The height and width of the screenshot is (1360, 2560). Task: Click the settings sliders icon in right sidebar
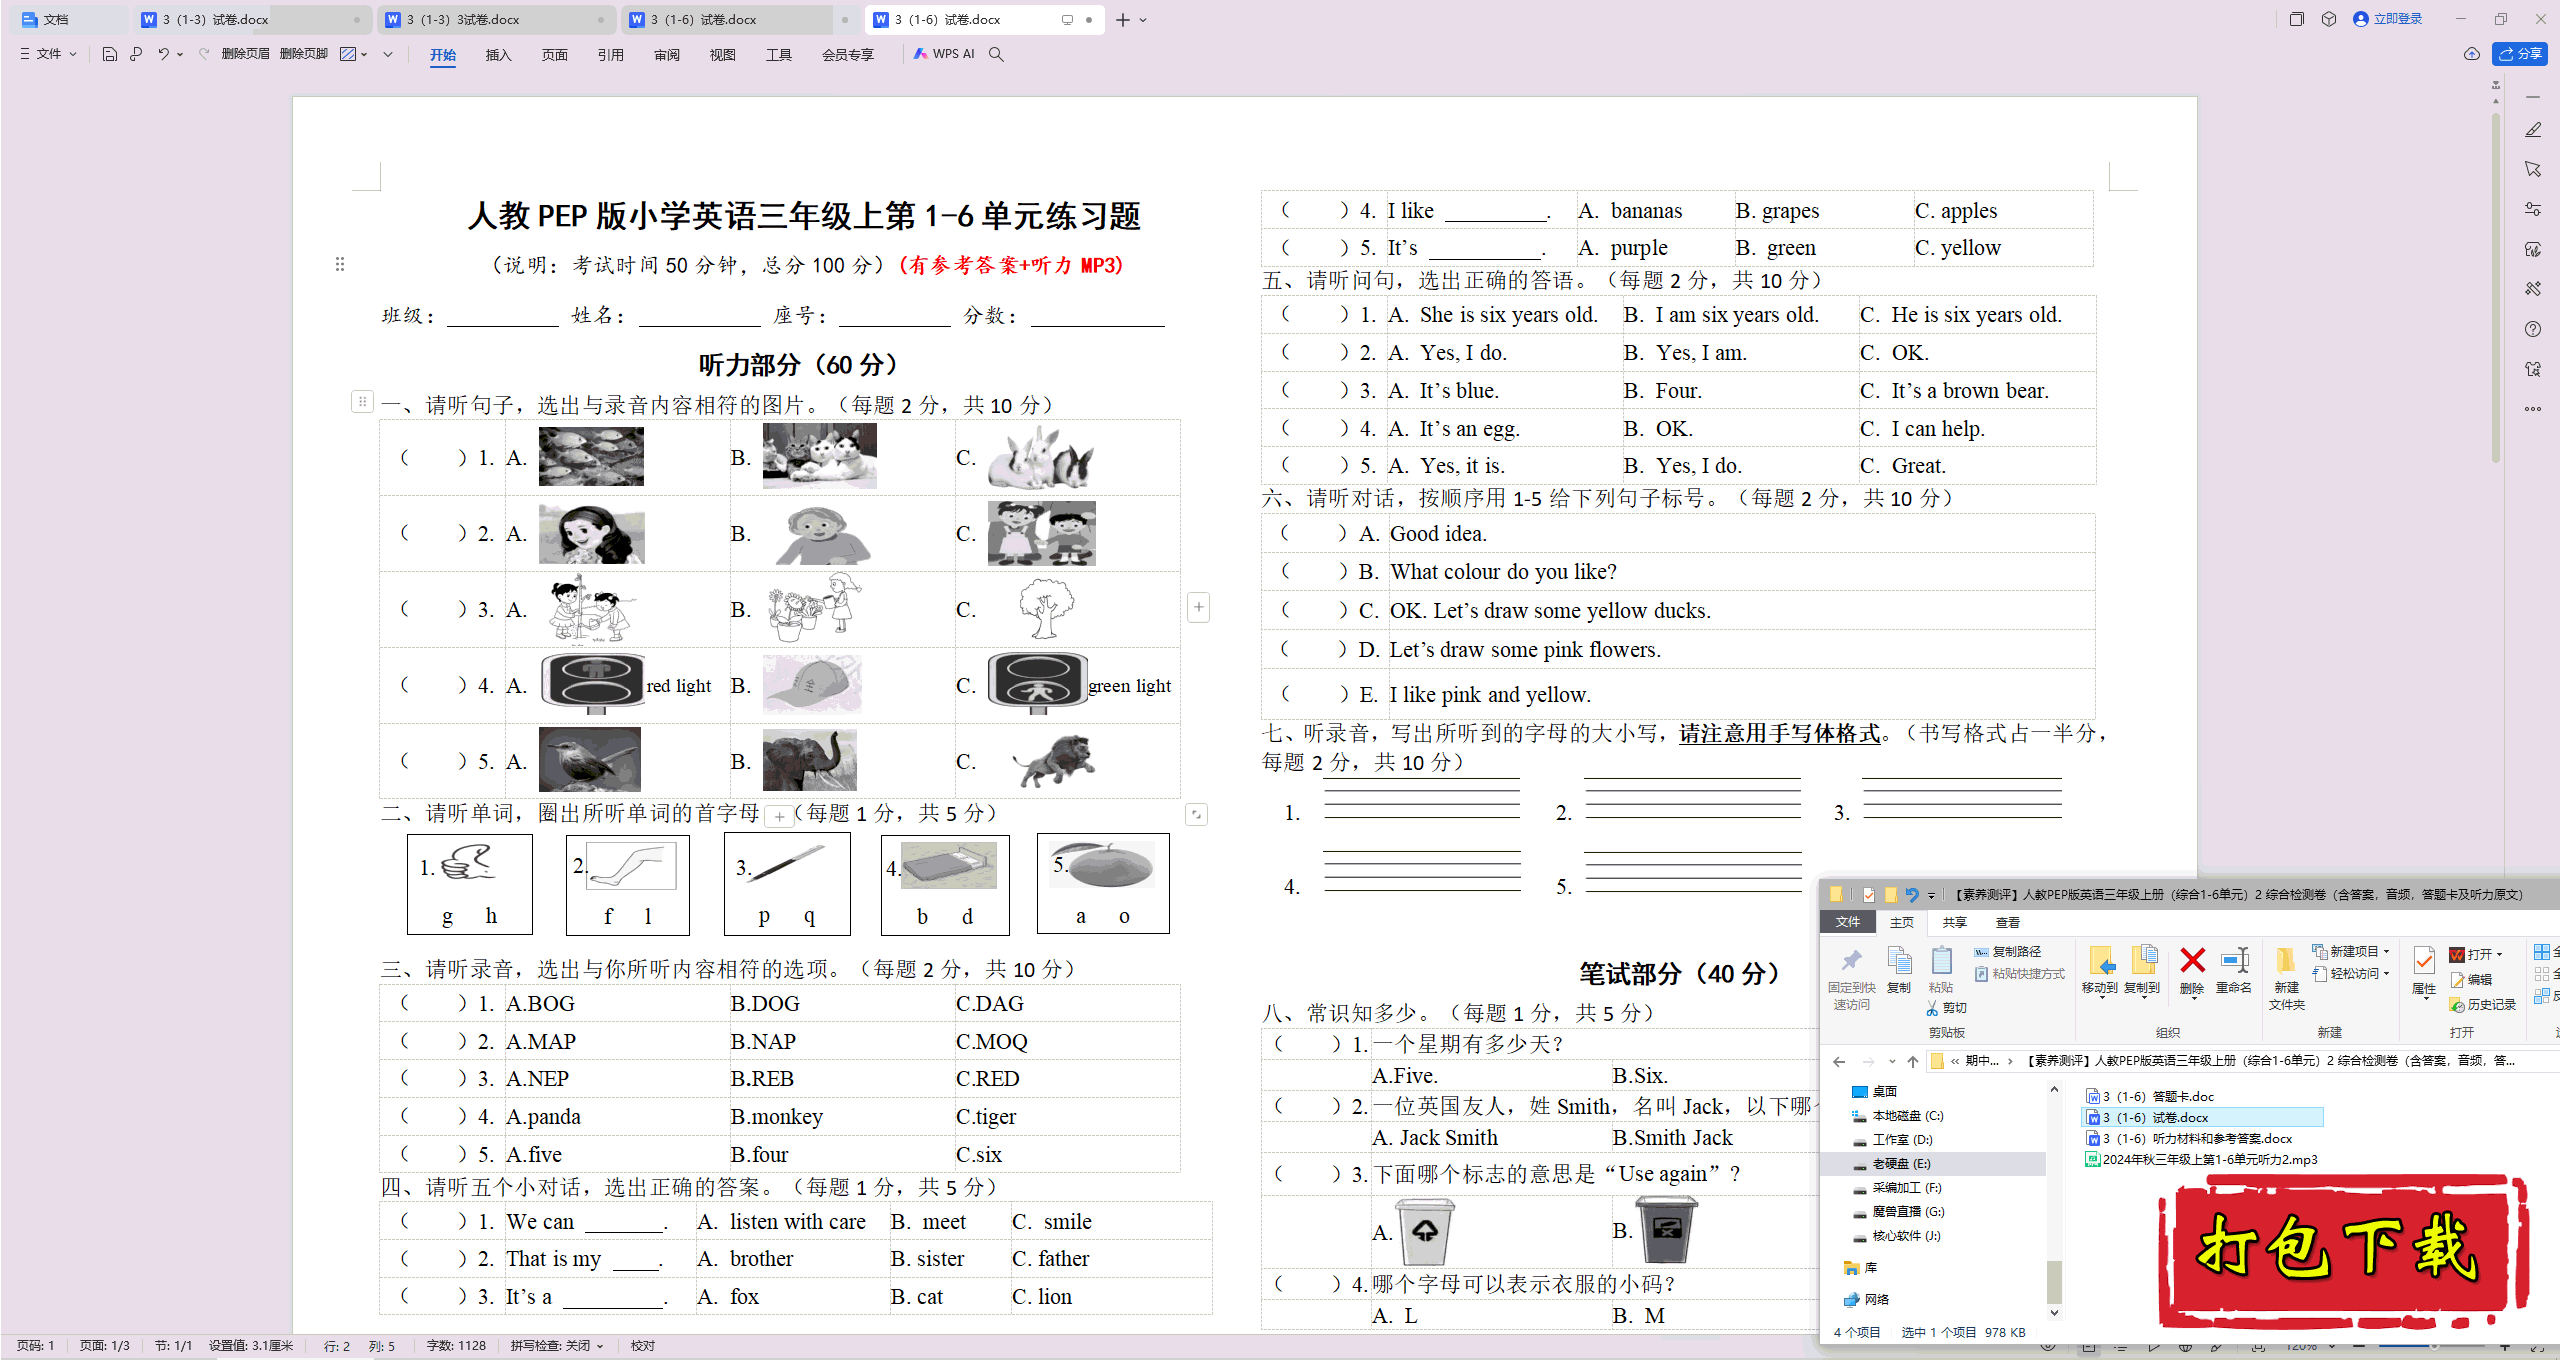click(2533, 209)
